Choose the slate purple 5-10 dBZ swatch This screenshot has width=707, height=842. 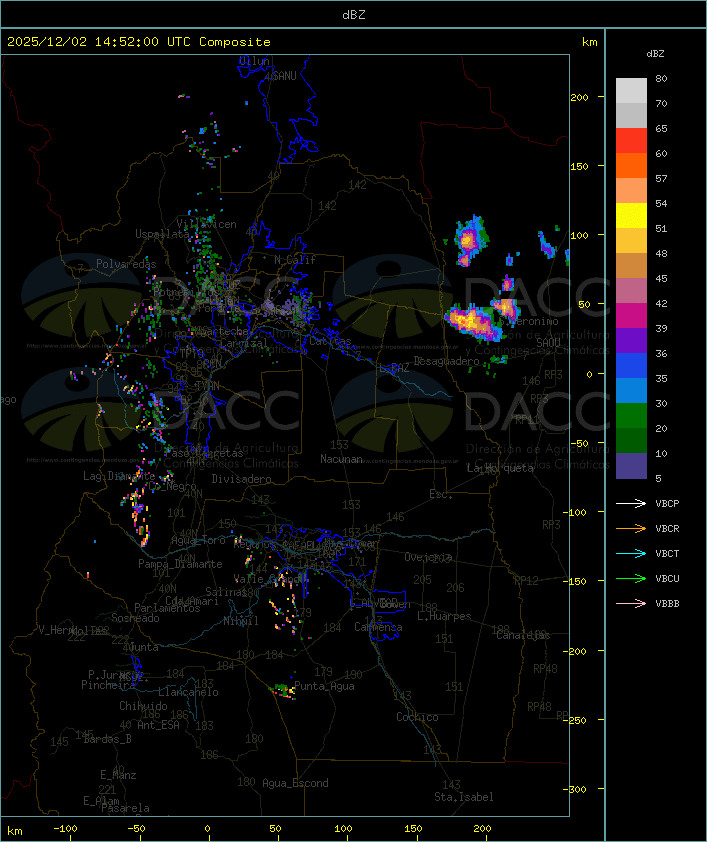[x=631, y=466]
